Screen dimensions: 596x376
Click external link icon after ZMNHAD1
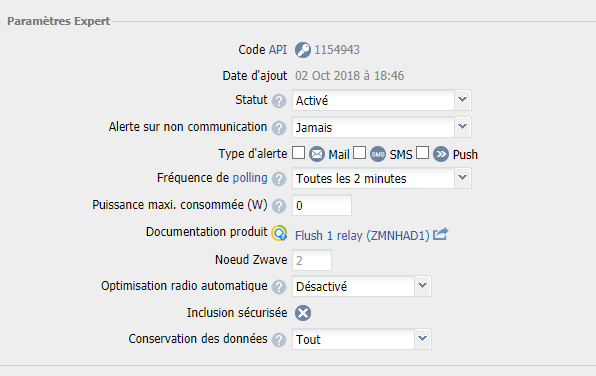tap(441, 234)
